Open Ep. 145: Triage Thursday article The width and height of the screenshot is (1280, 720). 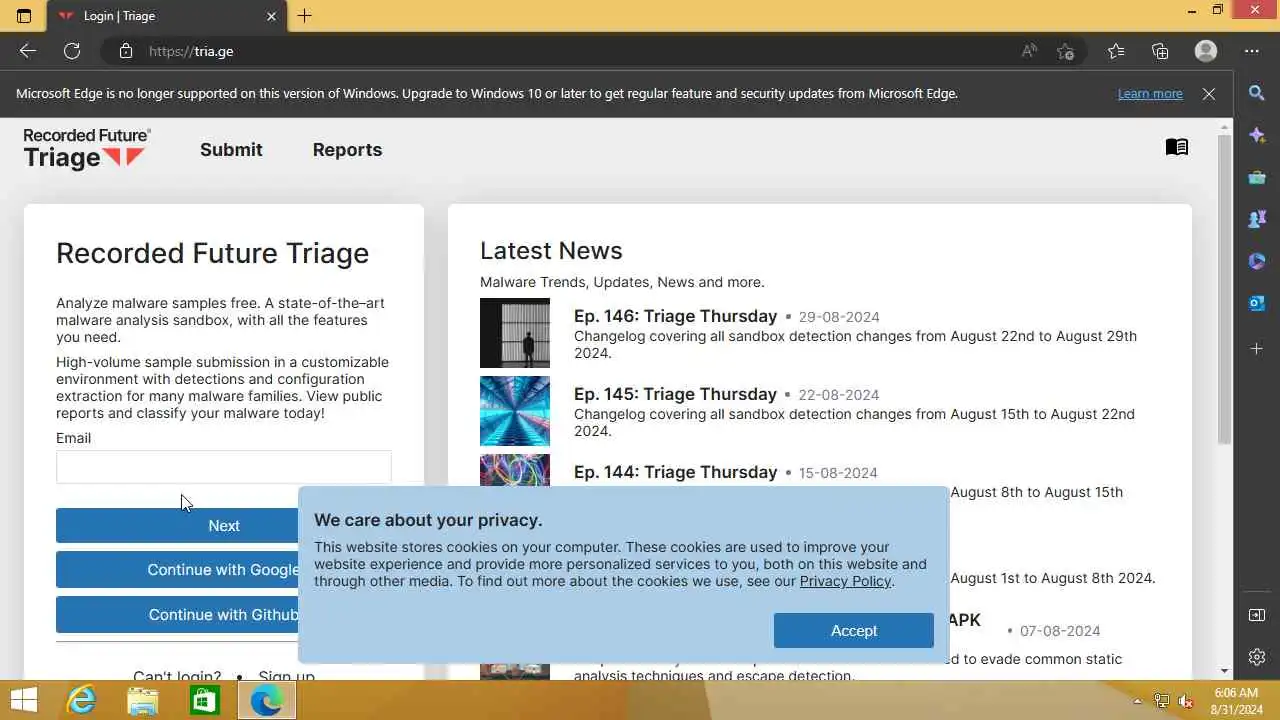[675, 394]
